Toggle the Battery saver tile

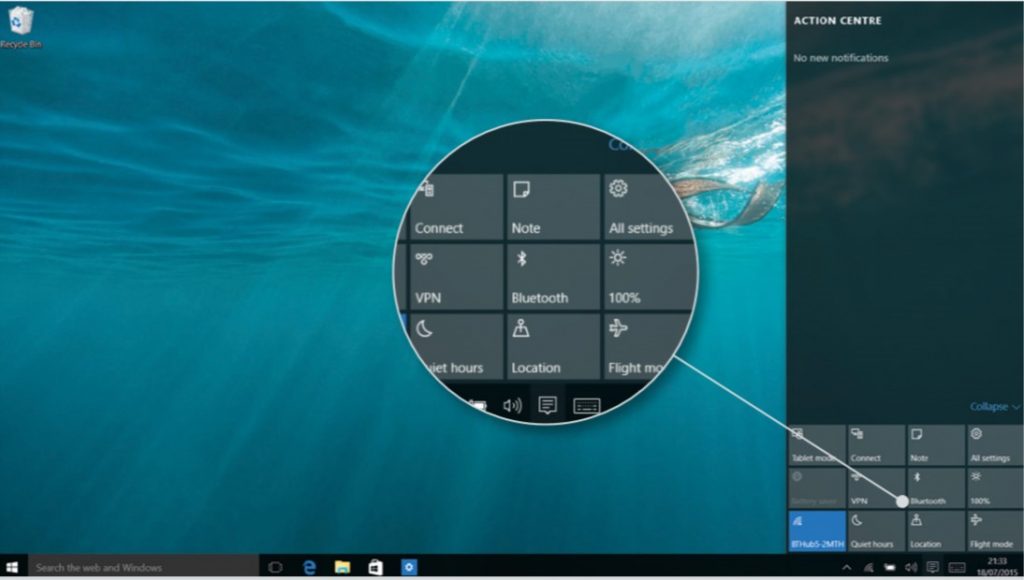pos(817,488)
